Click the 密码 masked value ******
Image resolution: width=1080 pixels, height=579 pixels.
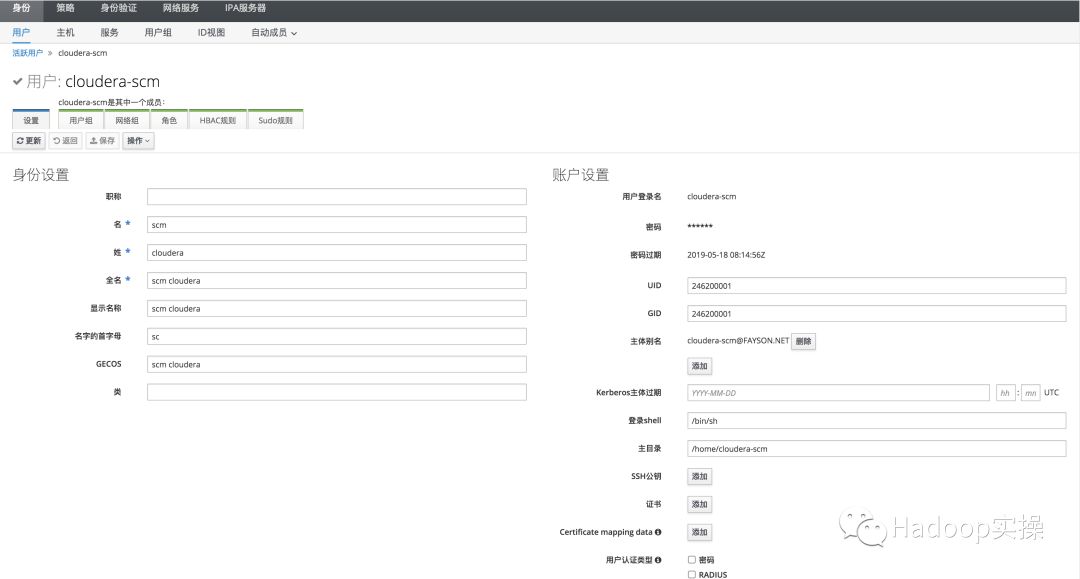[700, 227]
